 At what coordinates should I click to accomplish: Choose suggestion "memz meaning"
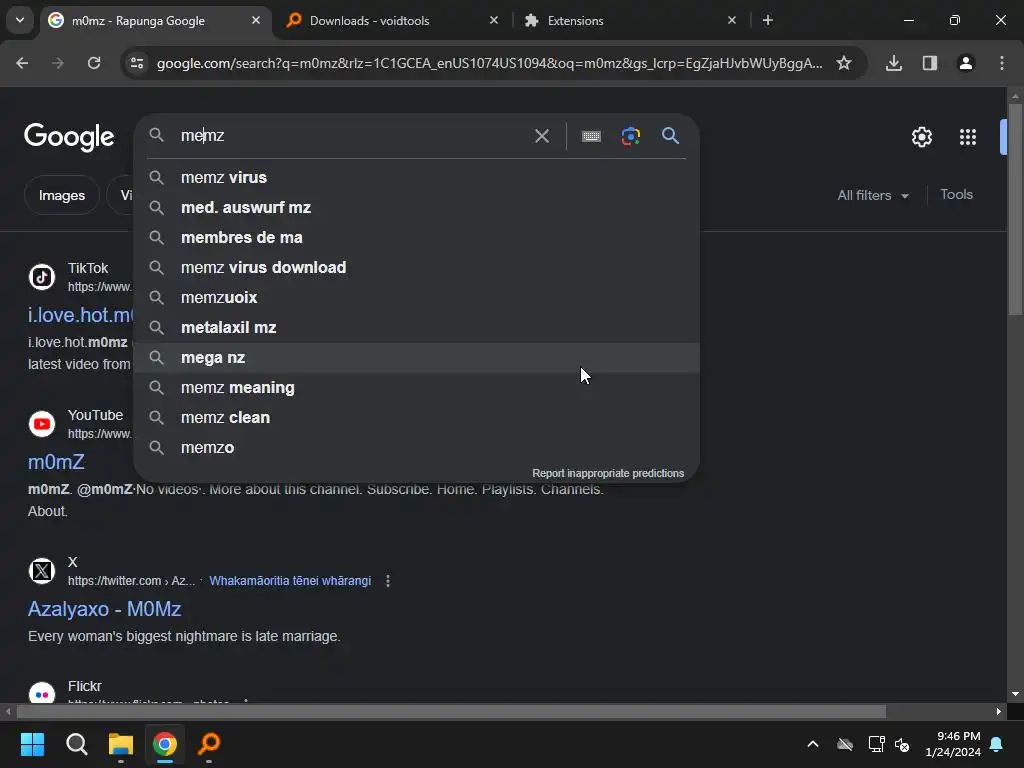click(x=416, y=388)
